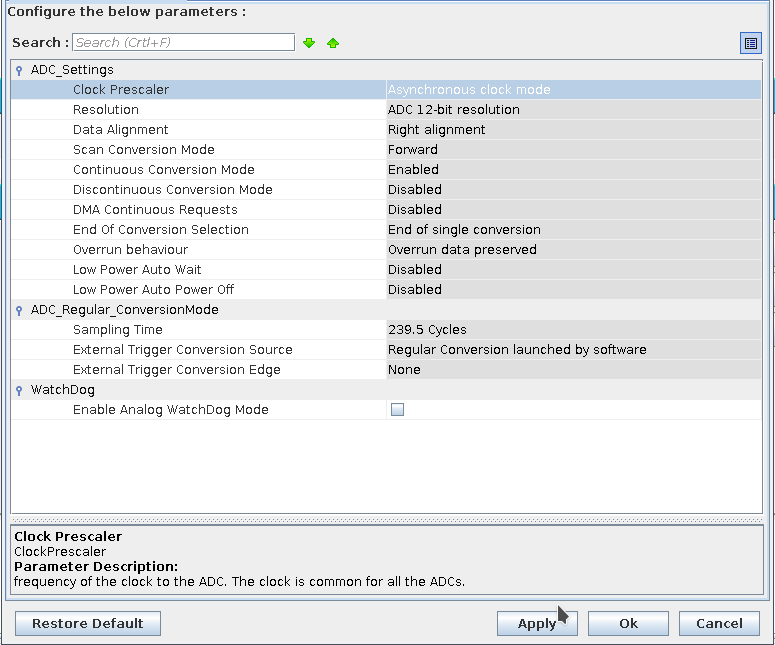Confirm with the Ok button

(628, 623)
